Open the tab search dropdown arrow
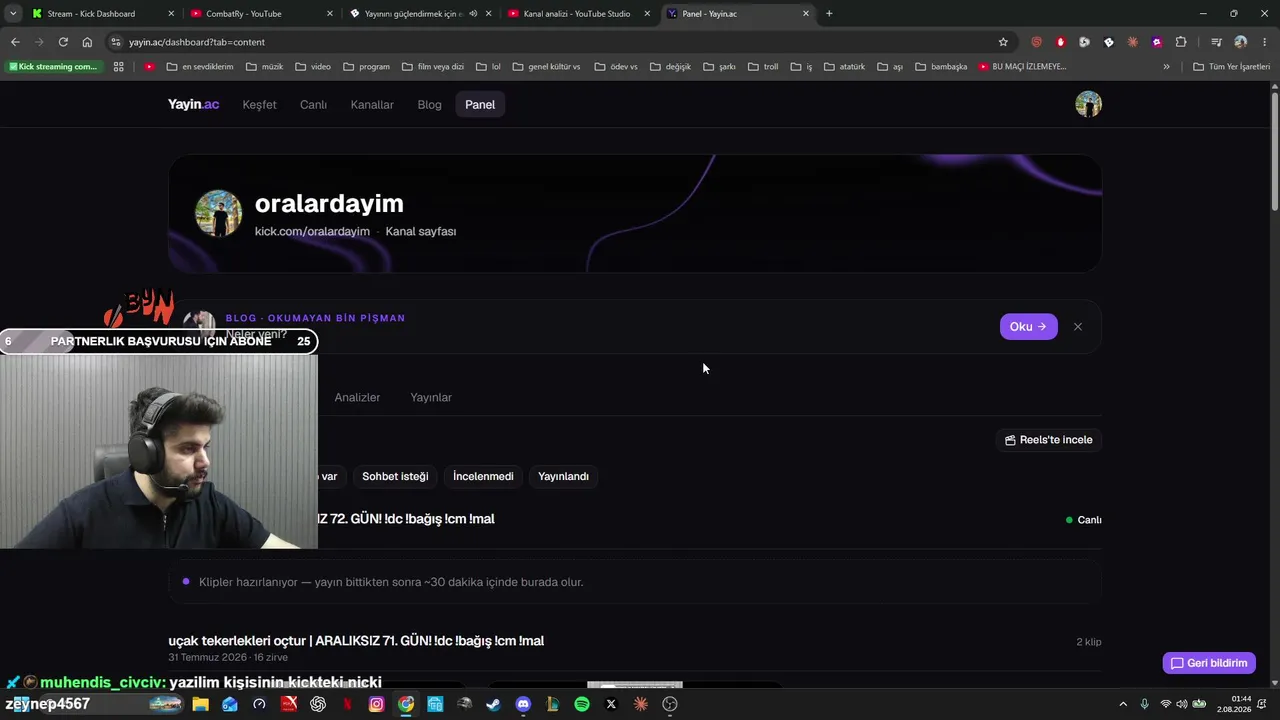This screenshot has width=1280, height=720. [x=13, y=14]
